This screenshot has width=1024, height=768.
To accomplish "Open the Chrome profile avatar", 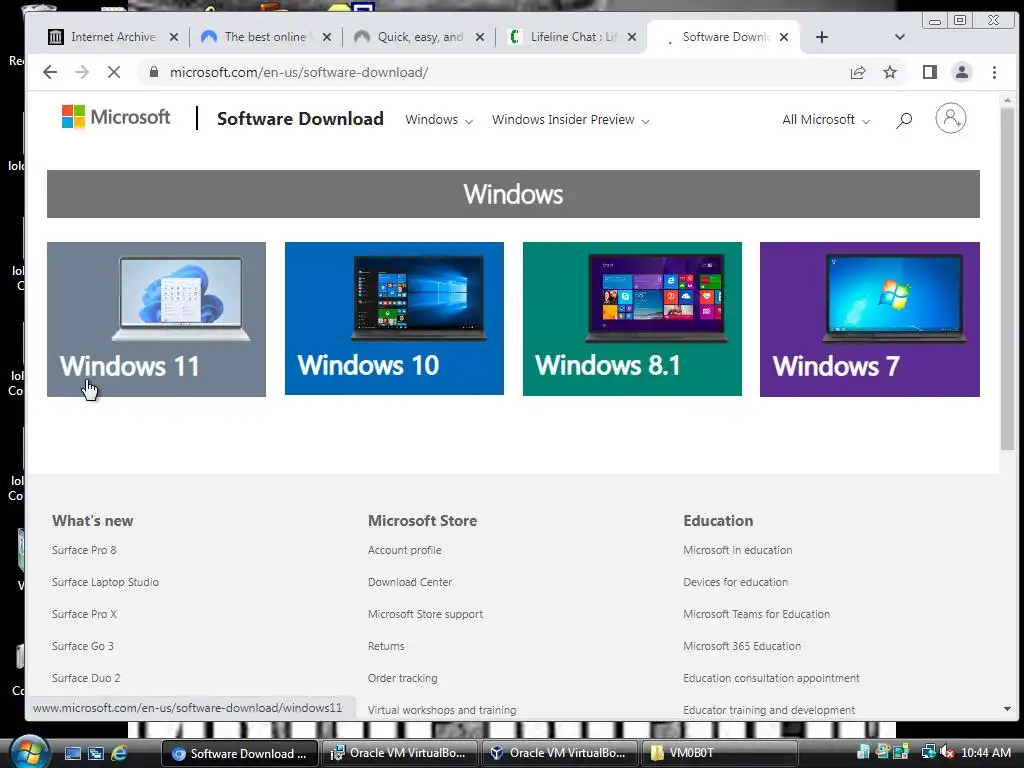I will tap(962, 72).
